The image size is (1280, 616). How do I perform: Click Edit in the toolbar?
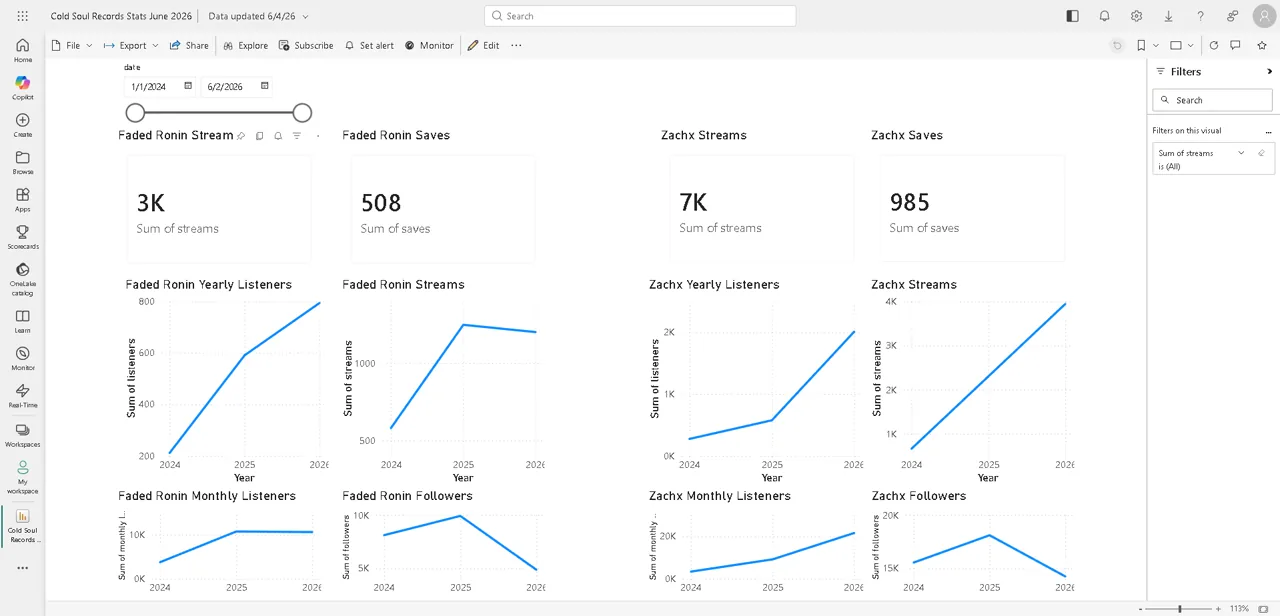483,45
